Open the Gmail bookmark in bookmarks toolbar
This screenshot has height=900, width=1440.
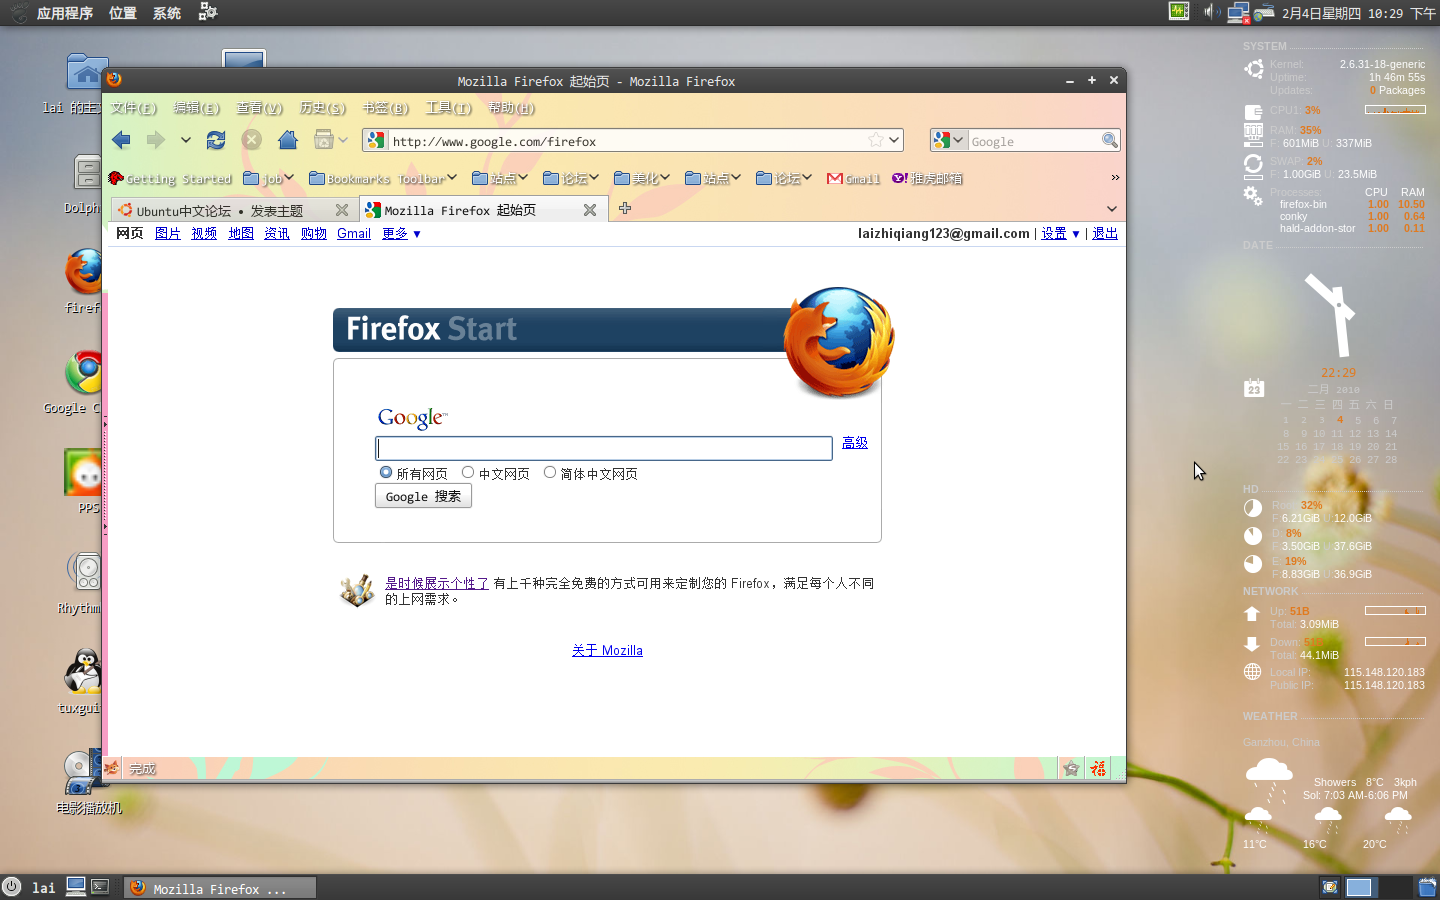(x=853, y=178)
